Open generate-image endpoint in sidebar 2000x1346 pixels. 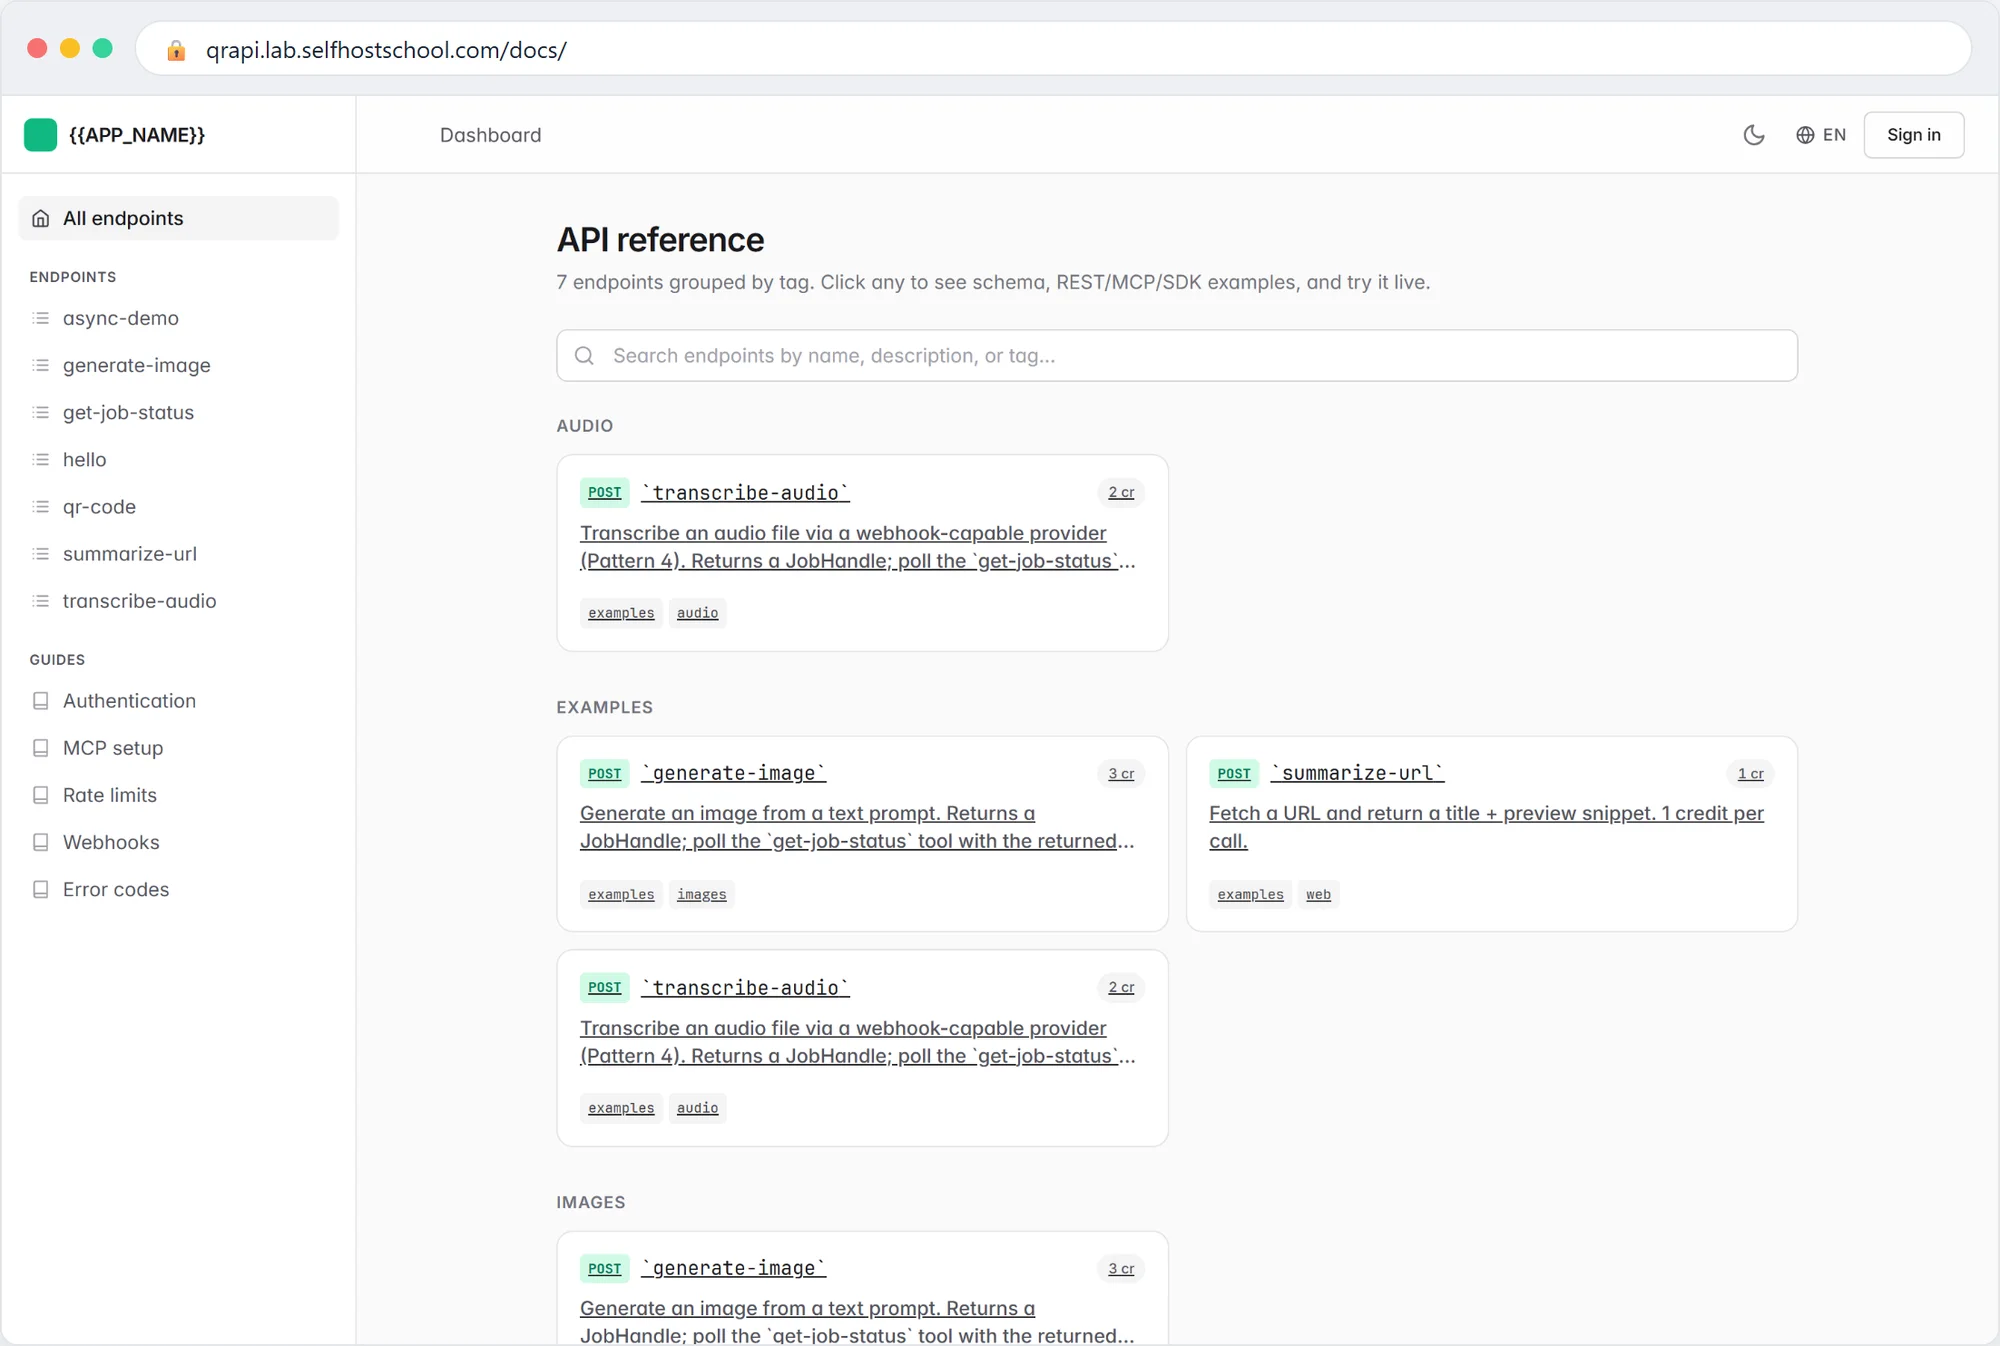(x=137, y=365)
